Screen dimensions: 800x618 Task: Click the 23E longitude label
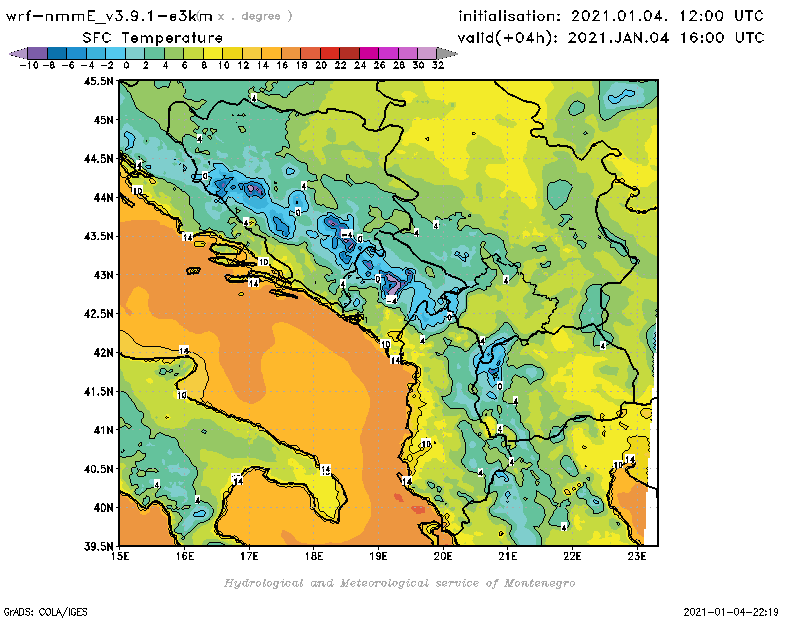pyautogui.click(x=637, y=556)
